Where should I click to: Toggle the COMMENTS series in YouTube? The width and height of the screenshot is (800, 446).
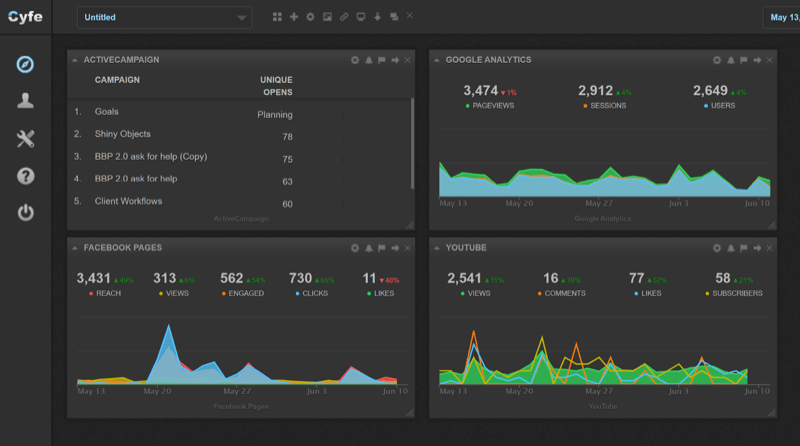pos(562,293)
